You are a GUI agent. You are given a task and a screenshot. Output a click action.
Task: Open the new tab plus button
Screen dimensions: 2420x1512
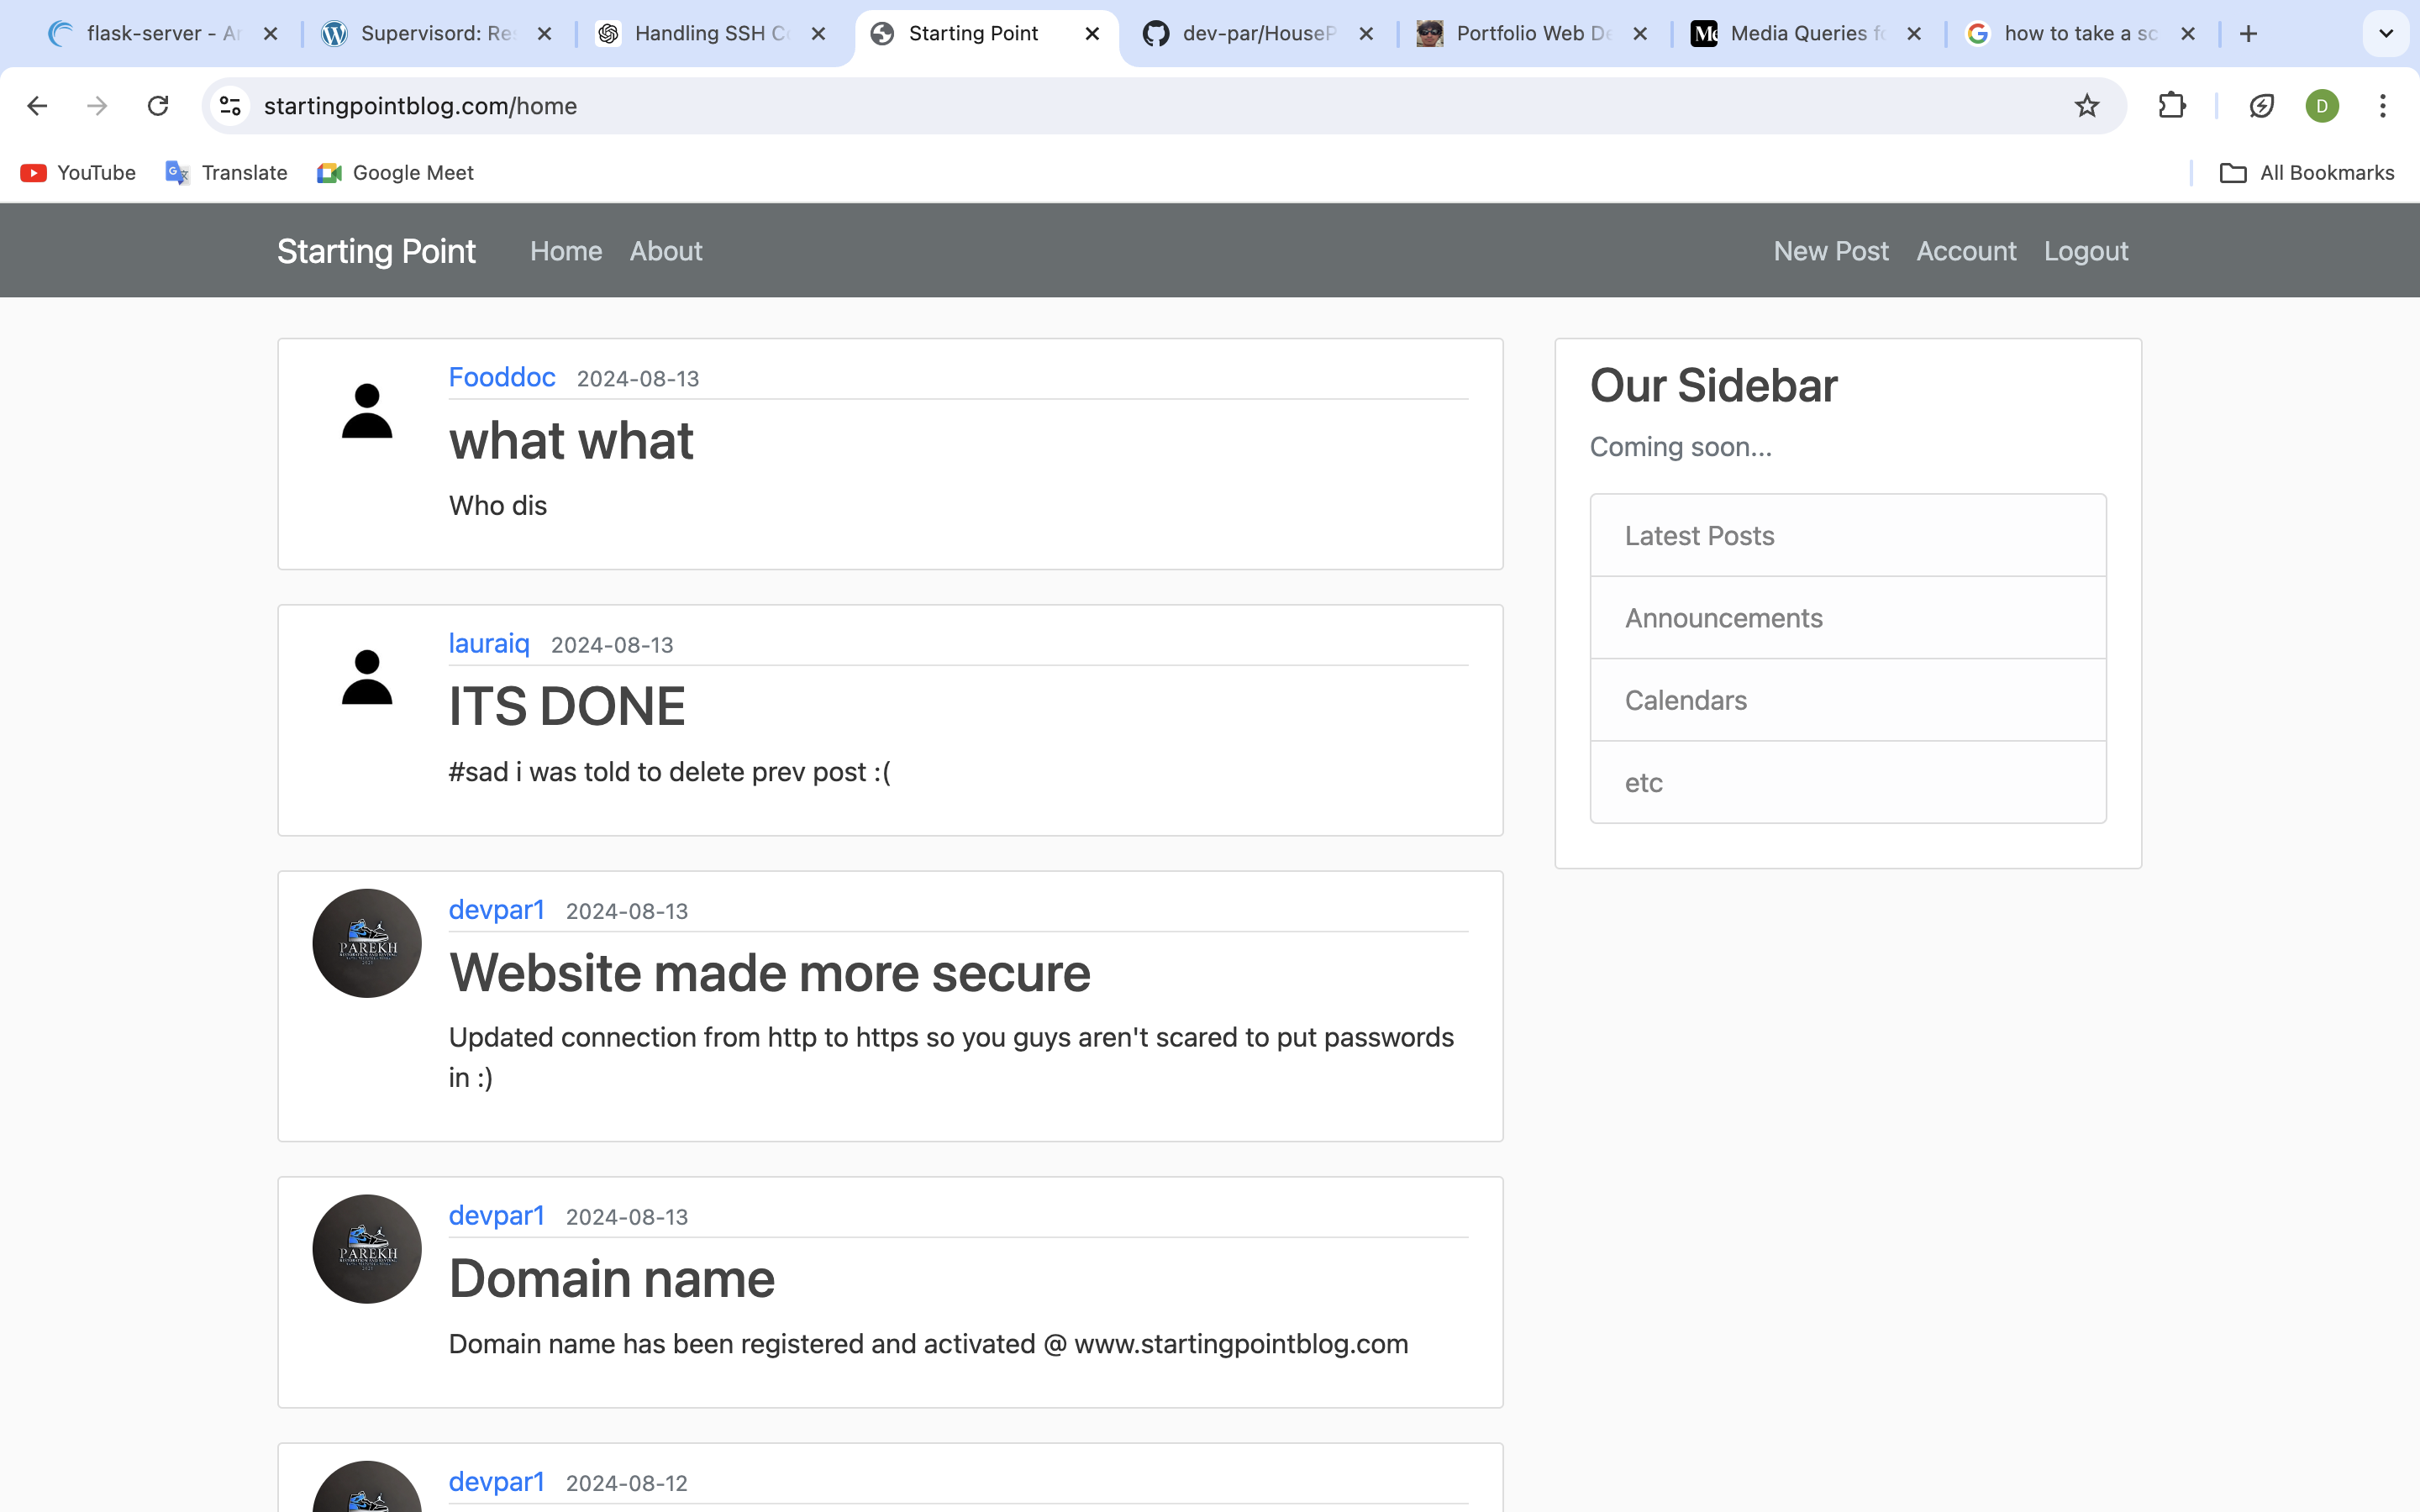(2248, 34)
